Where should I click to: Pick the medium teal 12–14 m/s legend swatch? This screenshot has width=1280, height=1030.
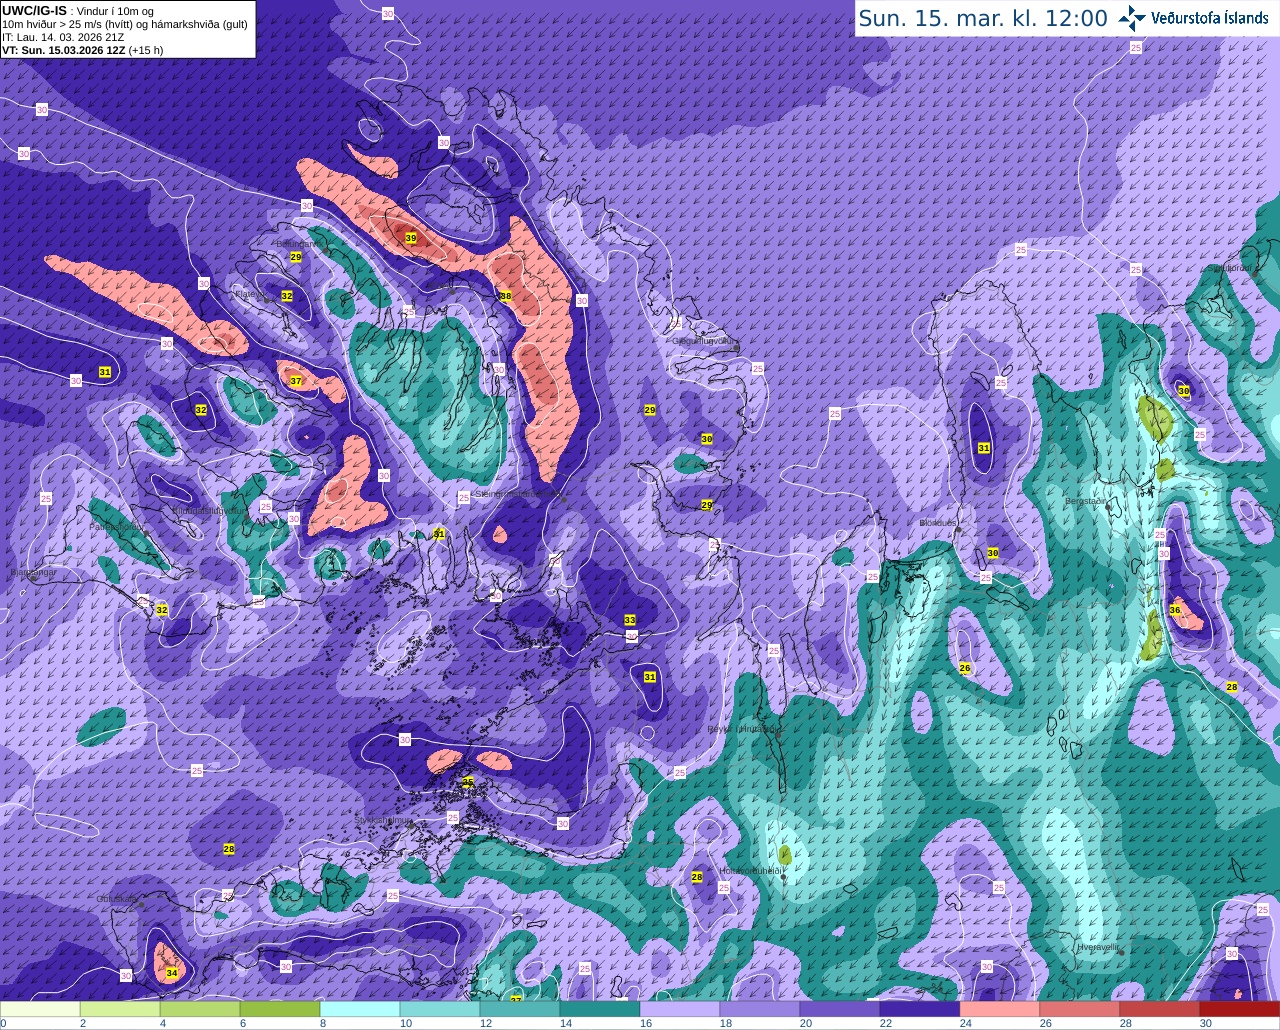pos(520,1009)
